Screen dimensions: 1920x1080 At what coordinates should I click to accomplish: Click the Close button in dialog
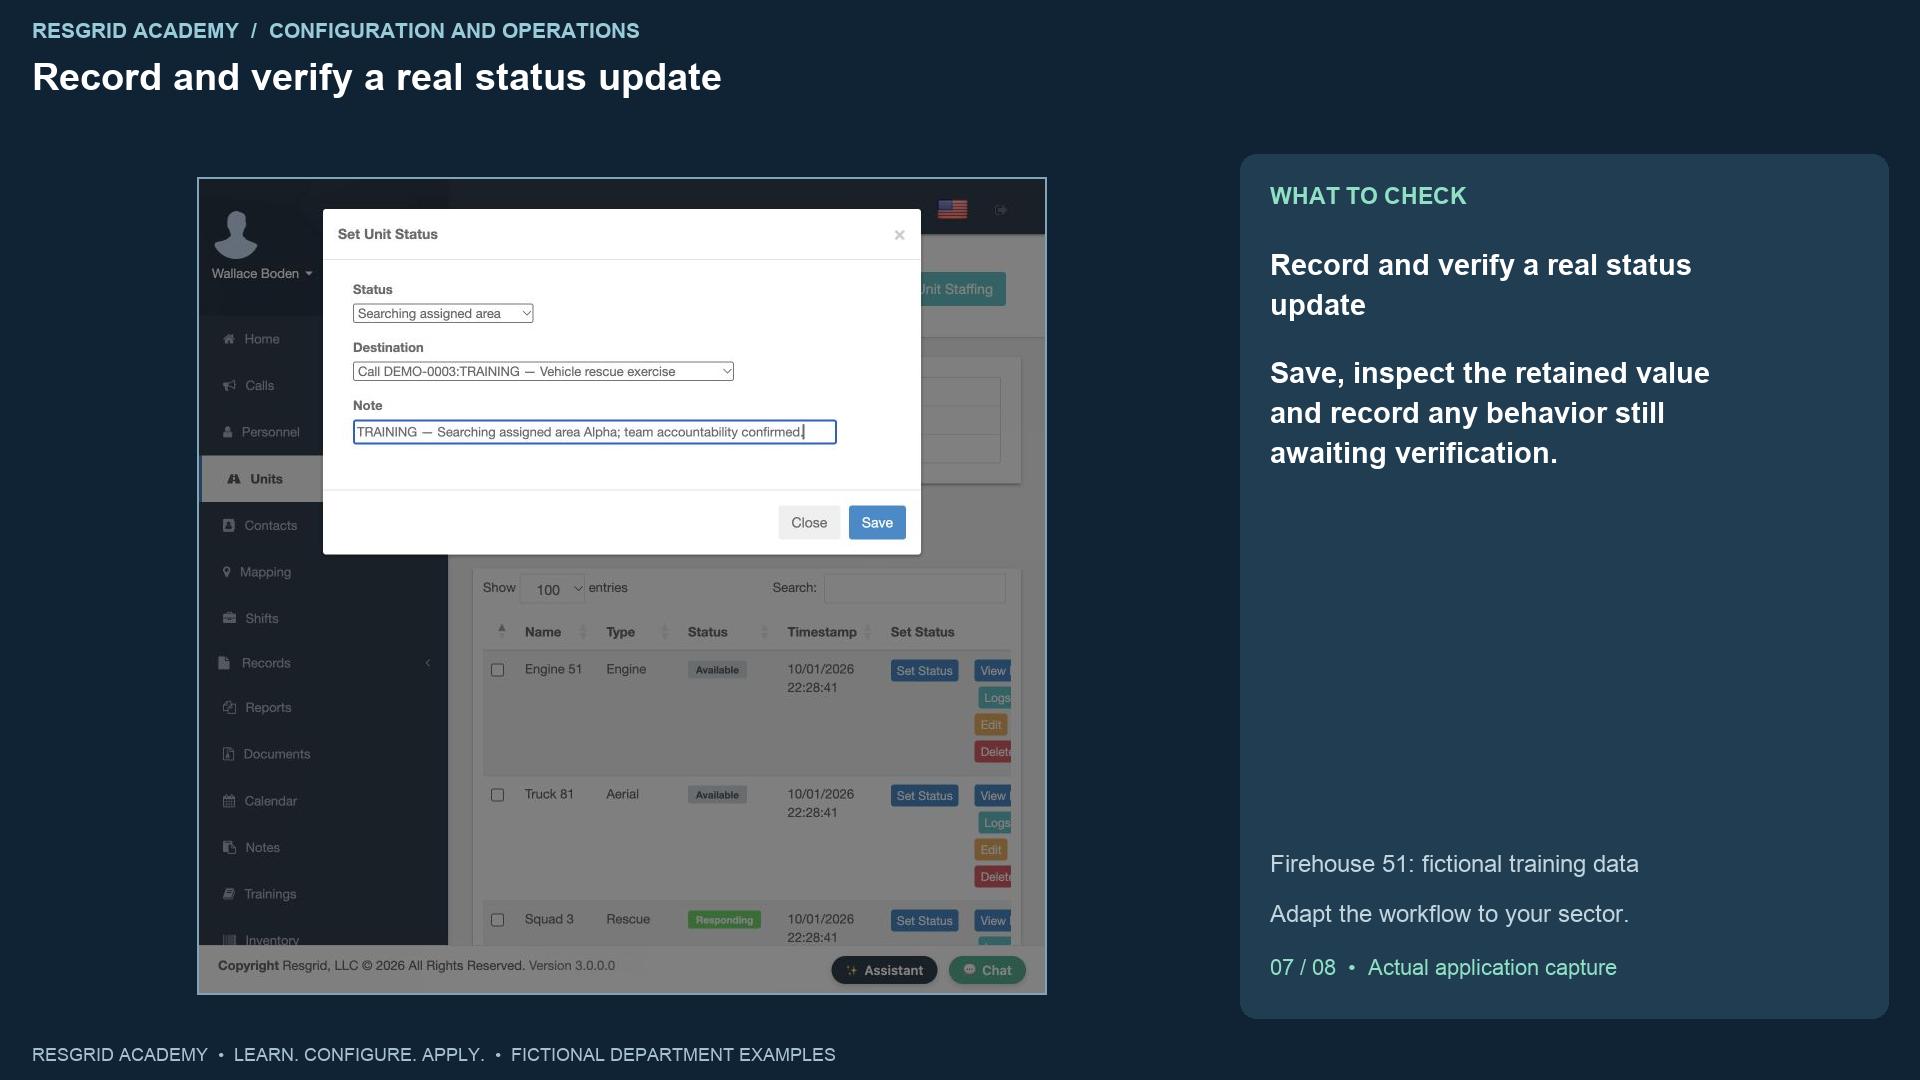pyautogui.click(x=809, y=523)
